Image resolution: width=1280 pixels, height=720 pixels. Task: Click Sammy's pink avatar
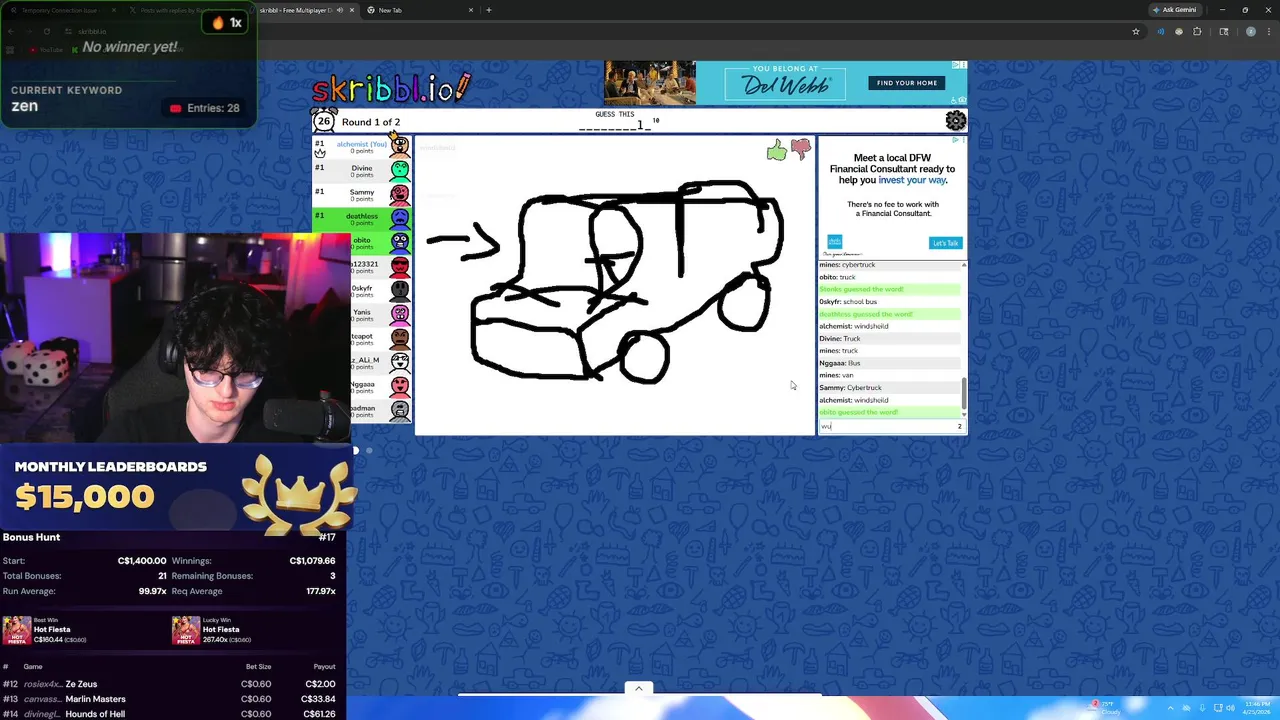click(400, 194)
